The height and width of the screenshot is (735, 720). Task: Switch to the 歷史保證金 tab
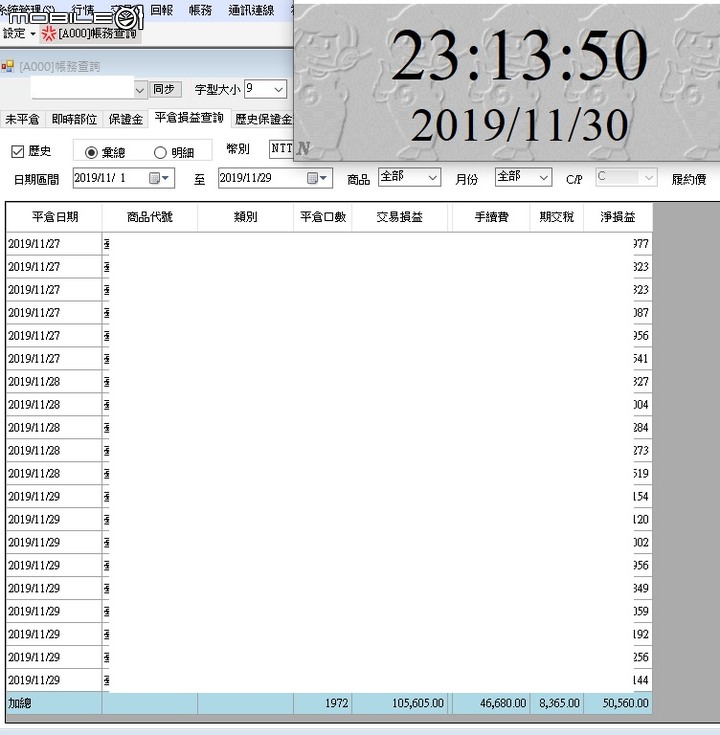pyautogui.click(x=263, y=120)
